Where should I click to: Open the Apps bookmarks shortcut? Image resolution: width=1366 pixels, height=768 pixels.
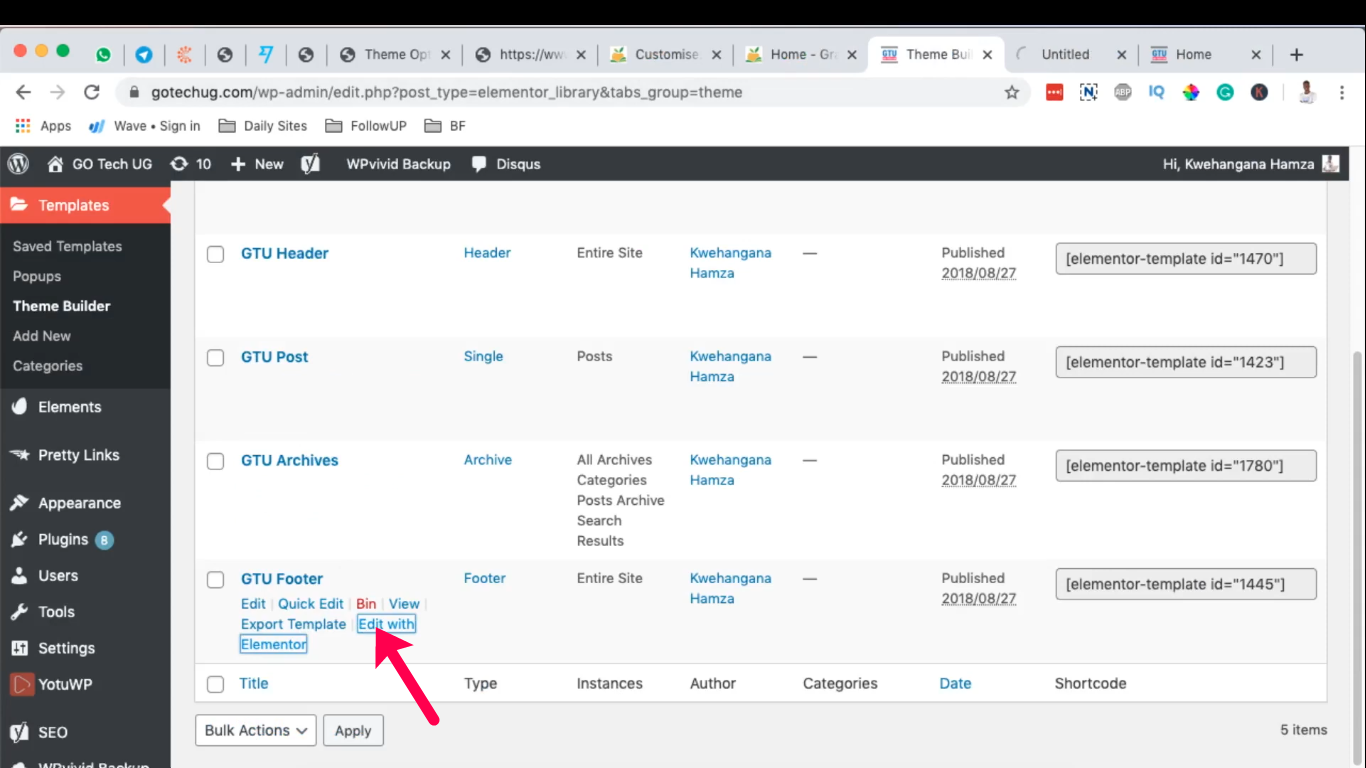pos(43,126)
